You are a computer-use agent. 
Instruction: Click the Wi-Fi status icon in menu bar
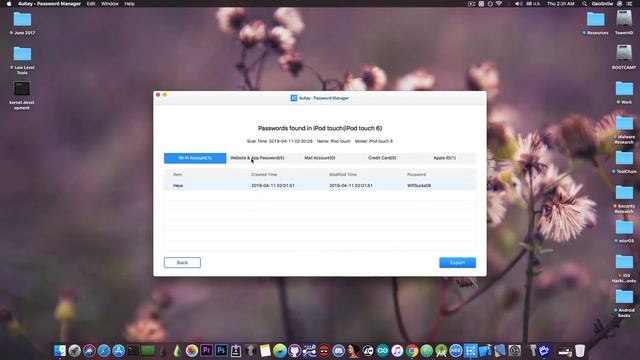pyautogui.click(x=499, y=4)
